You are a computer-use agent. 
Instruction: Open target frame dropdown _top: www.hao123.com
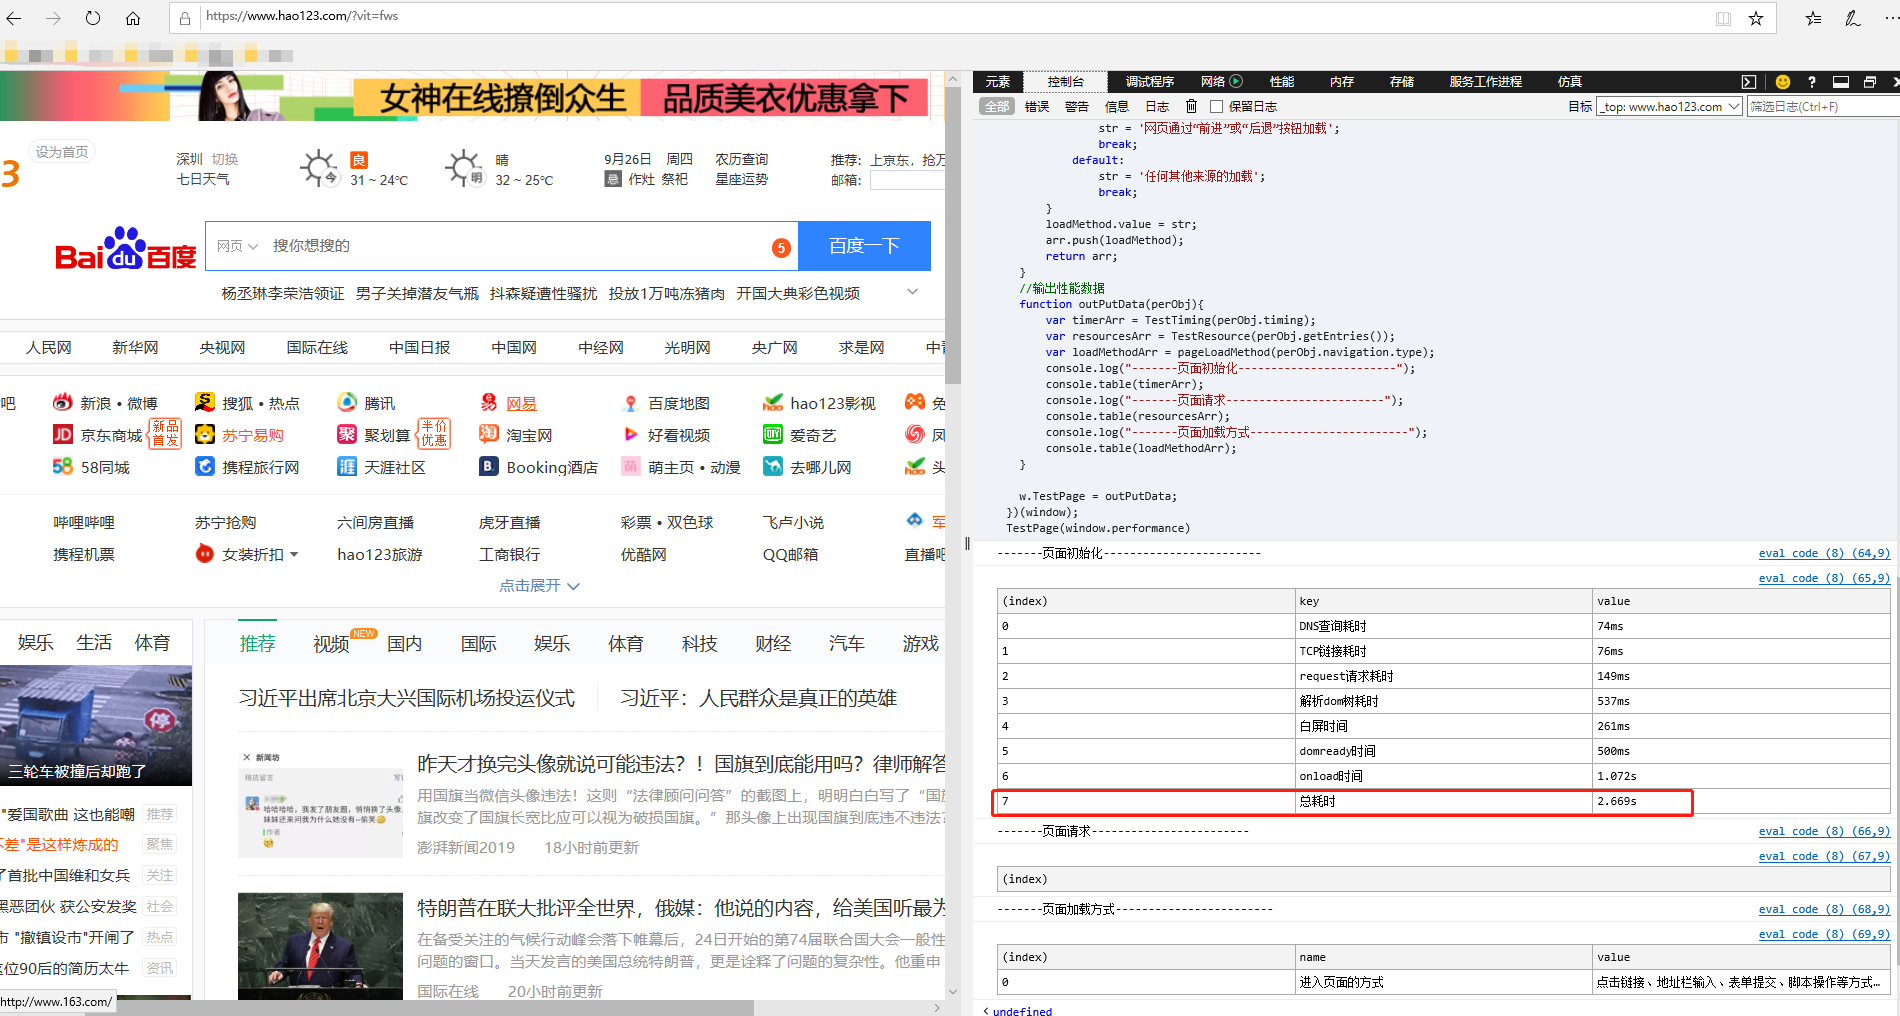pyautogui.click(x=1669, y=106)
